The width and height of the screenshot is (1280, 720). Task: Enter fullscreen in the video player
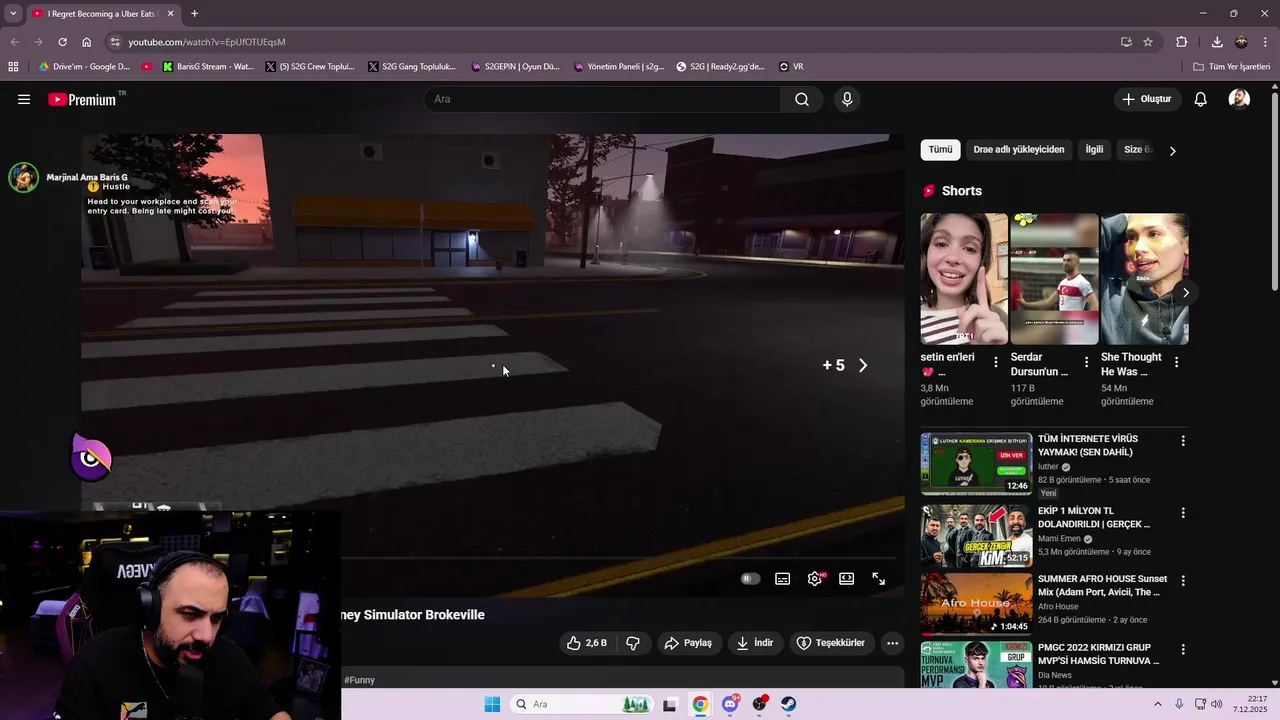pos(879,579)
